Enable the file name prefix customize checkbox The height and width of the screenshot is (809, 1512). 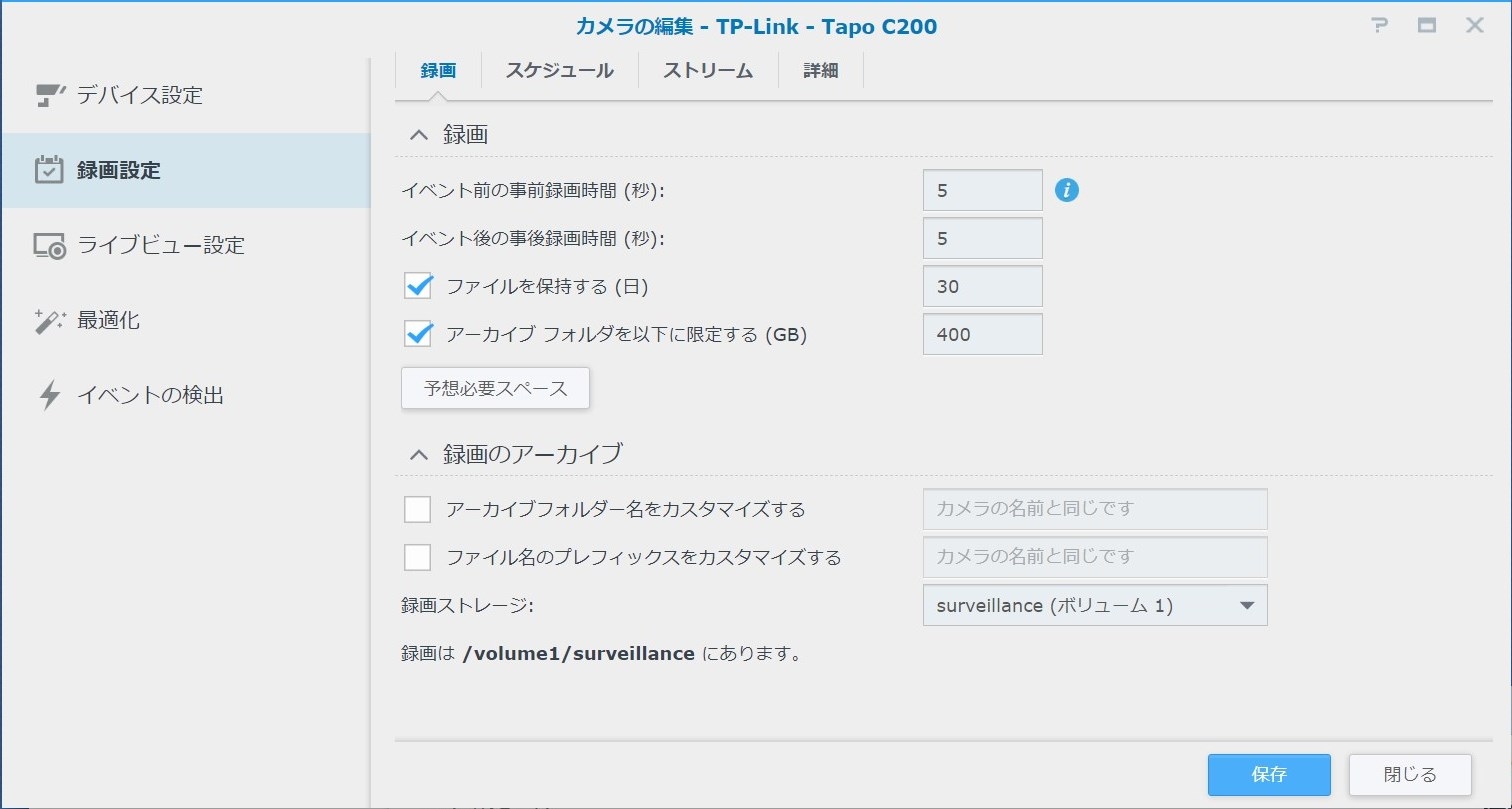[418, 557]
